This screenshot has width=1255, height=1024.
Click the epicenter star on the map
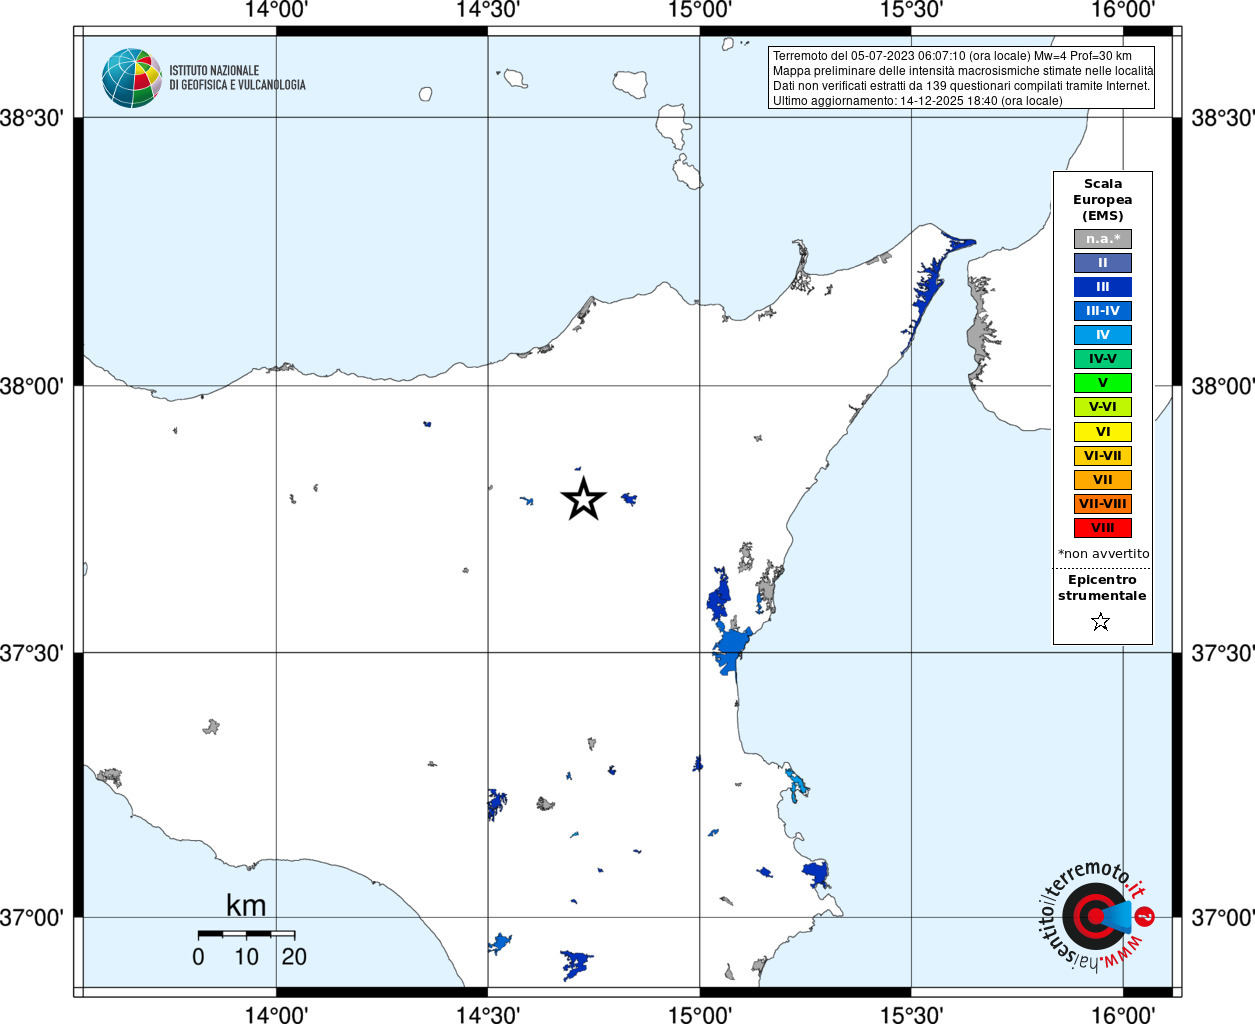(x=584, y=499)
